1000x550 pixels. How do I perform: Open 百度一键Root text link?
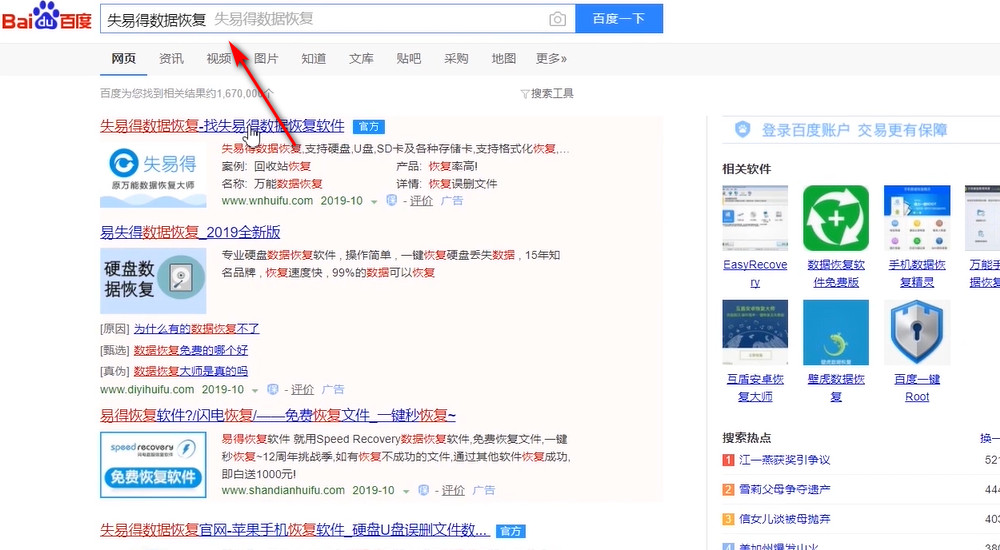click(916, 387)
